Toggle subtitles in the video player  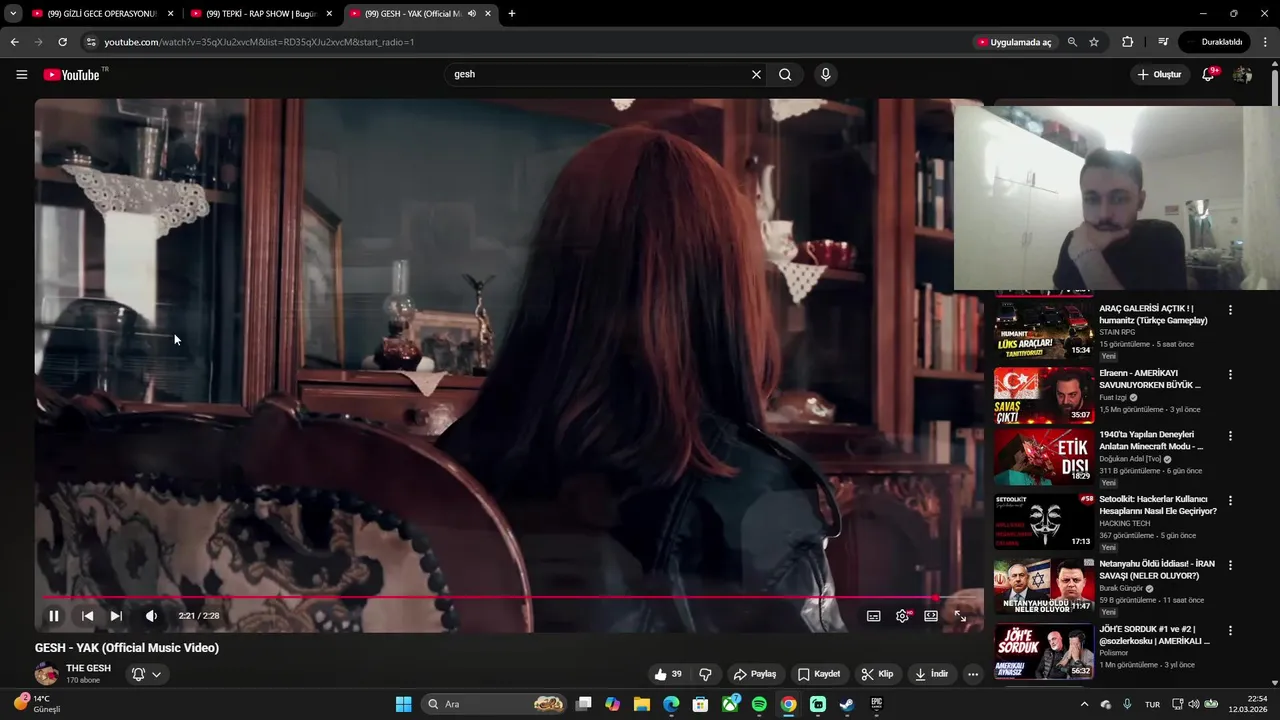coord(873,616)
